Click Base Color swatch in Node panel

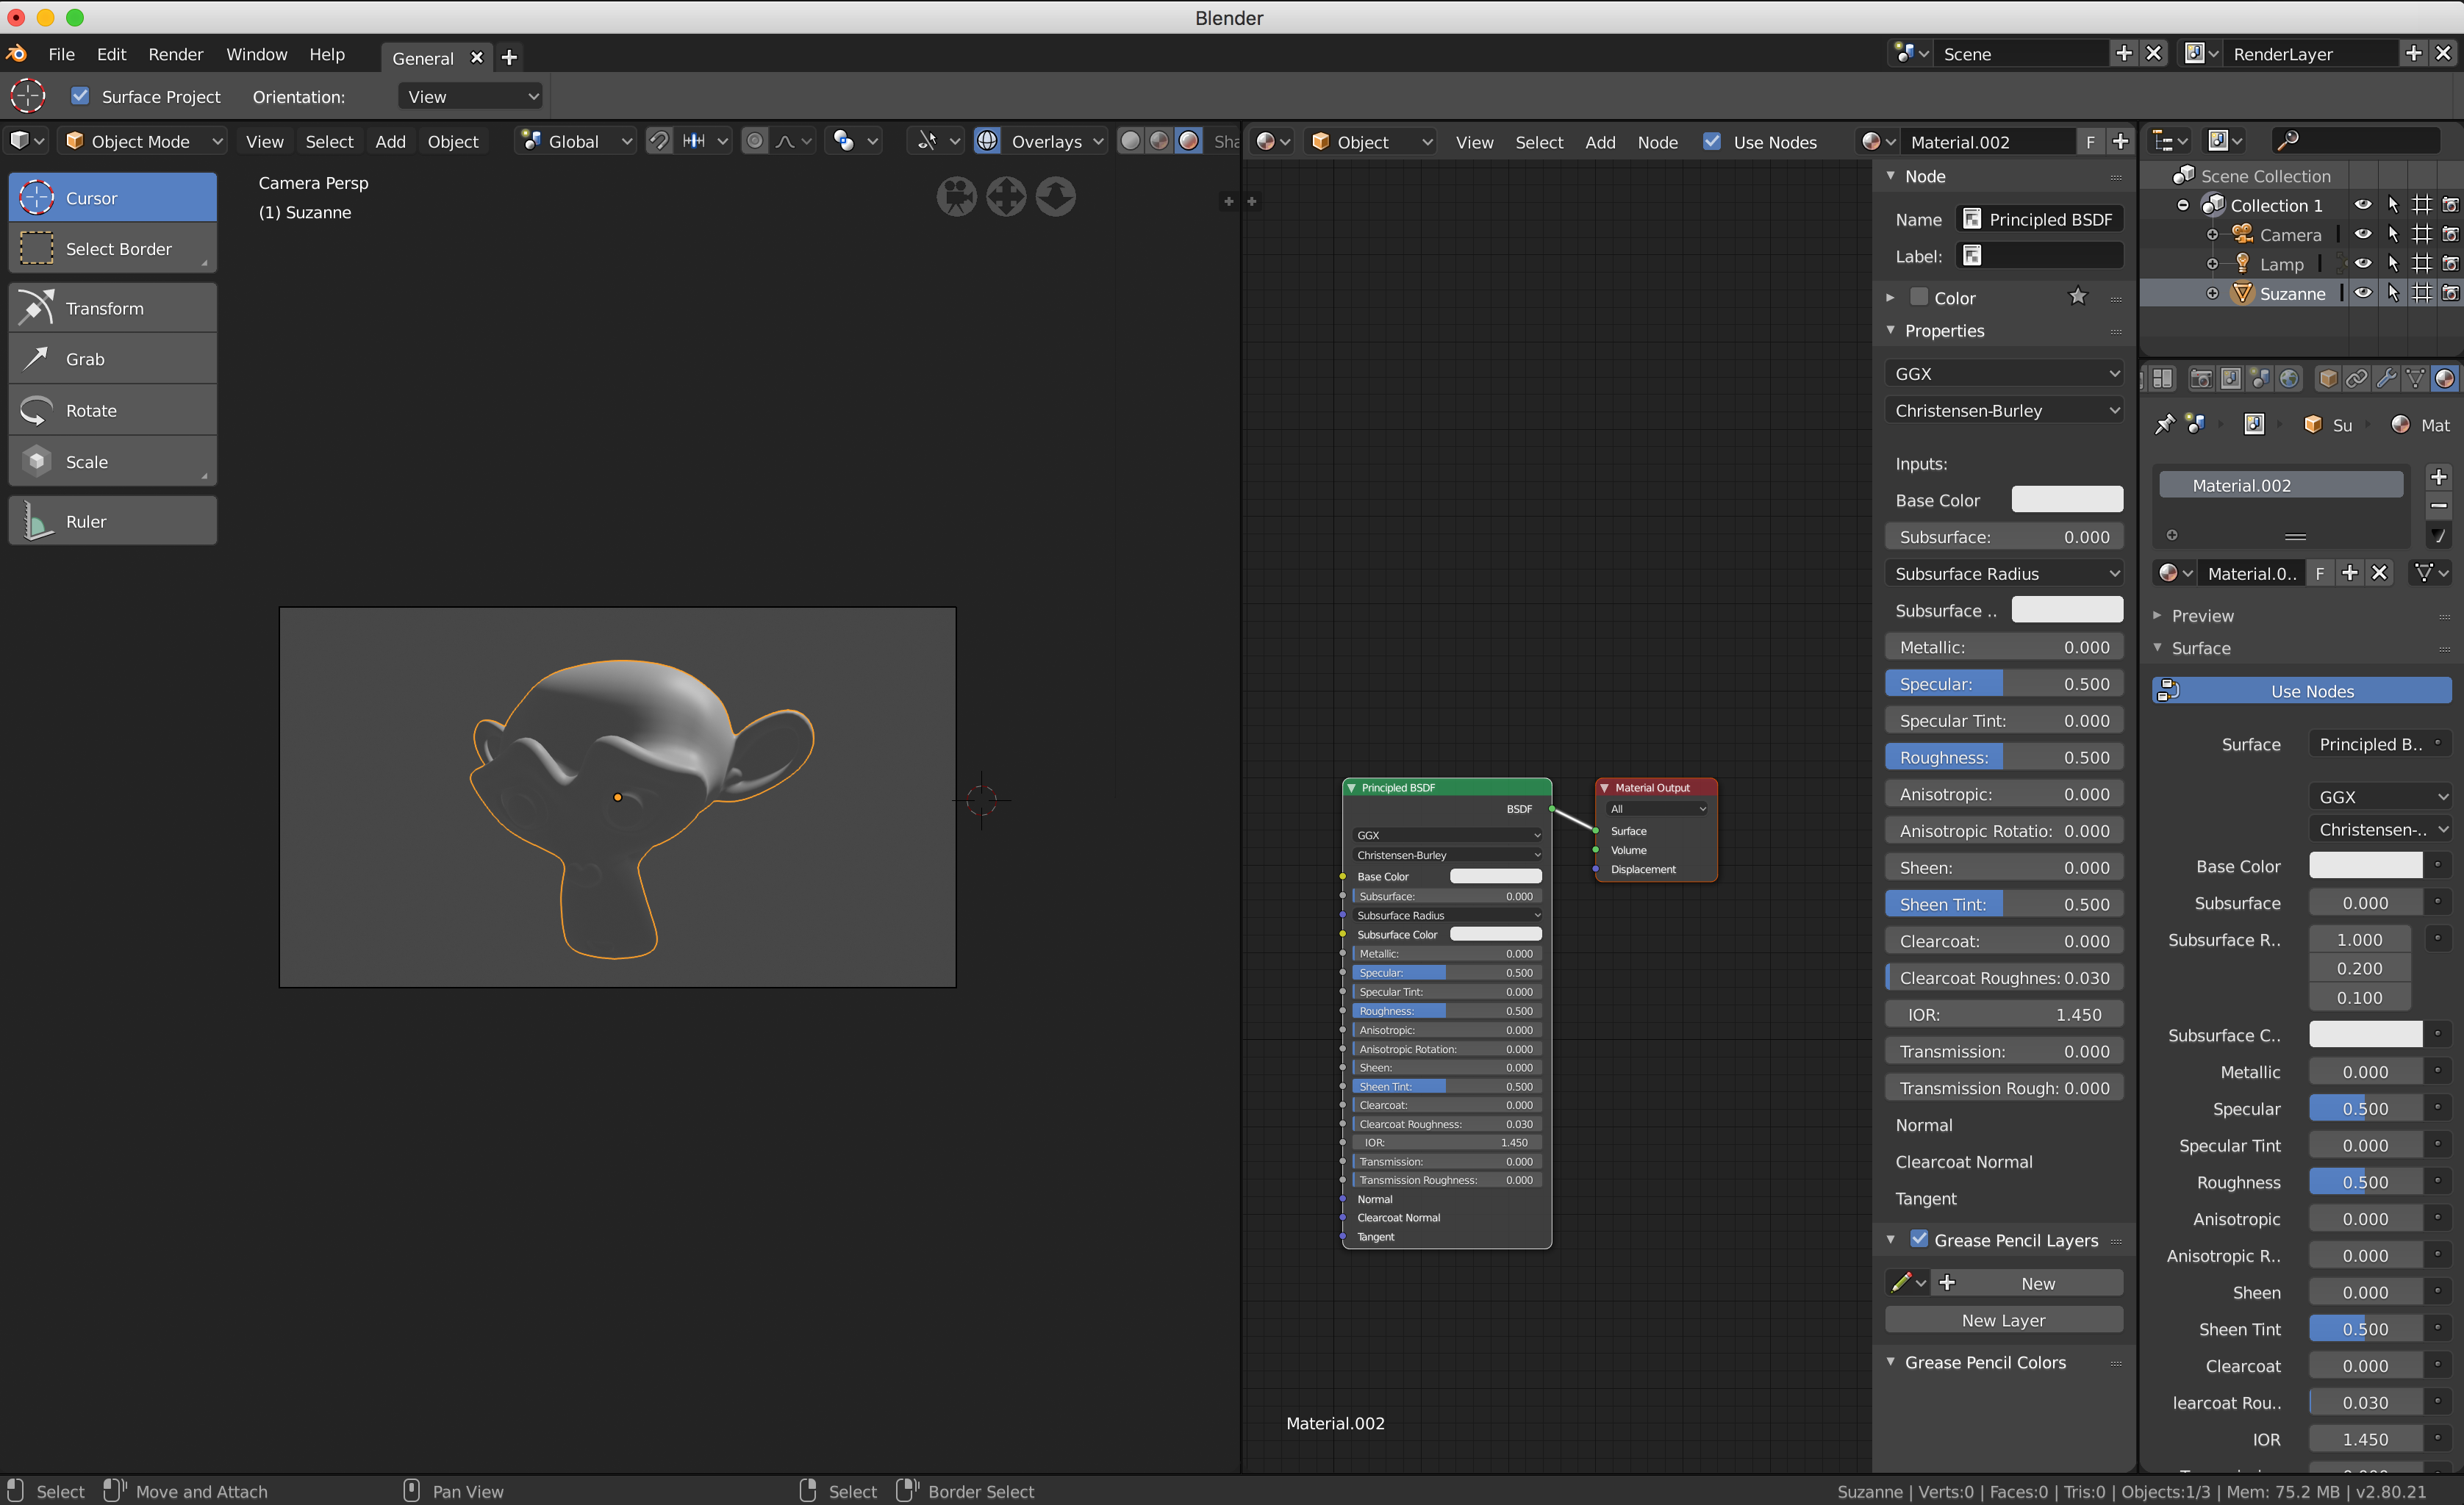[x=2067, y=499]
